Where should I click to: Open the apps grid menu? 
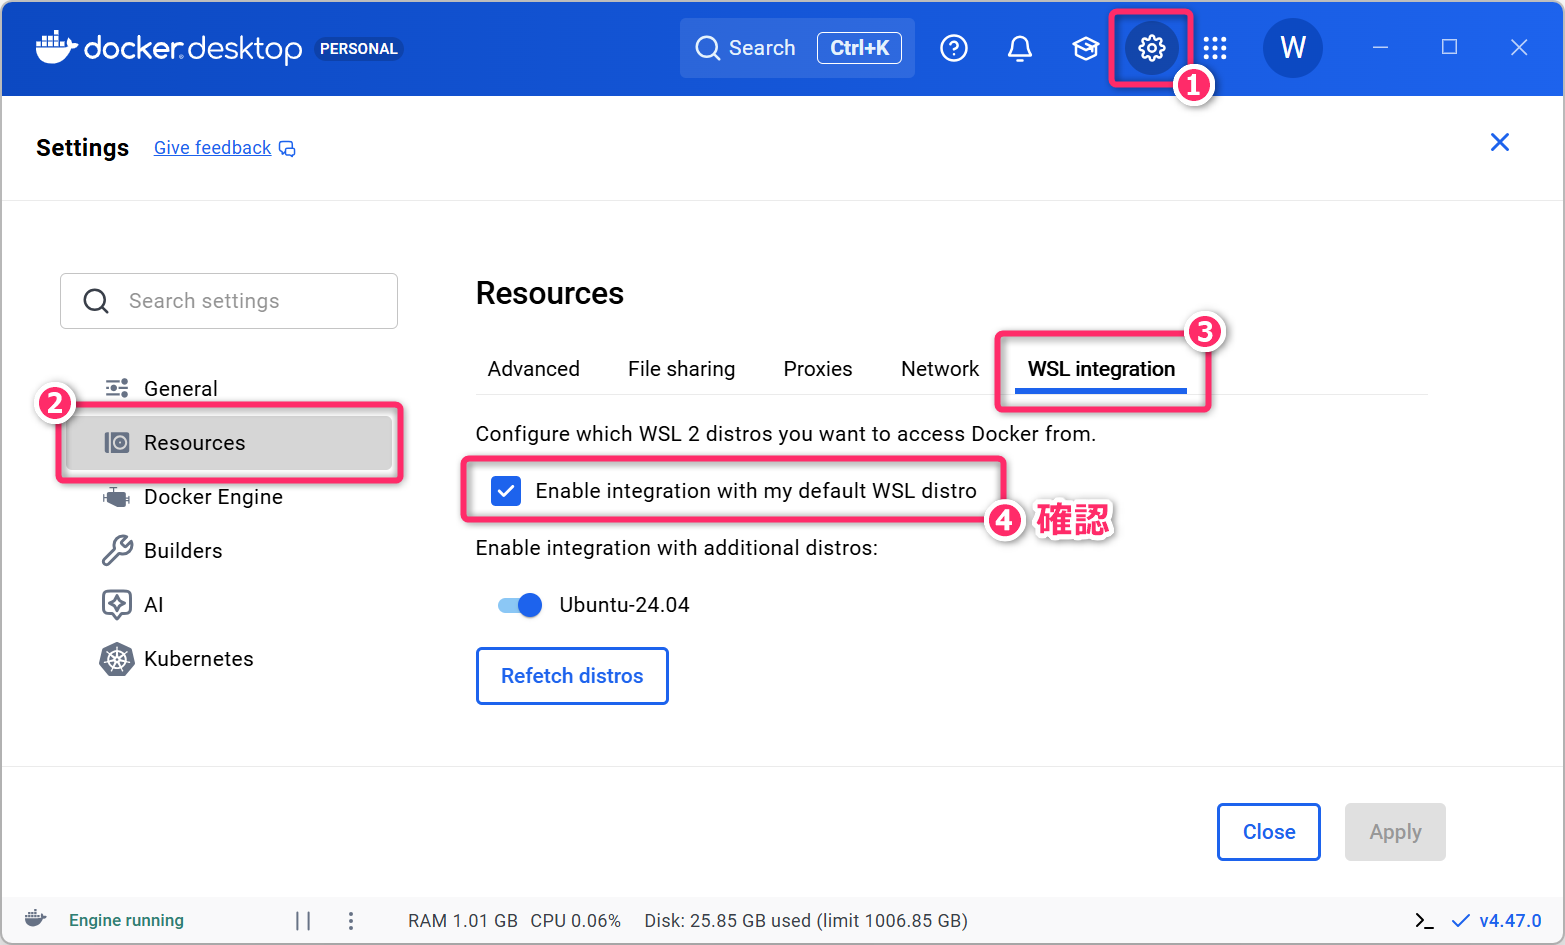(1214, 48)
